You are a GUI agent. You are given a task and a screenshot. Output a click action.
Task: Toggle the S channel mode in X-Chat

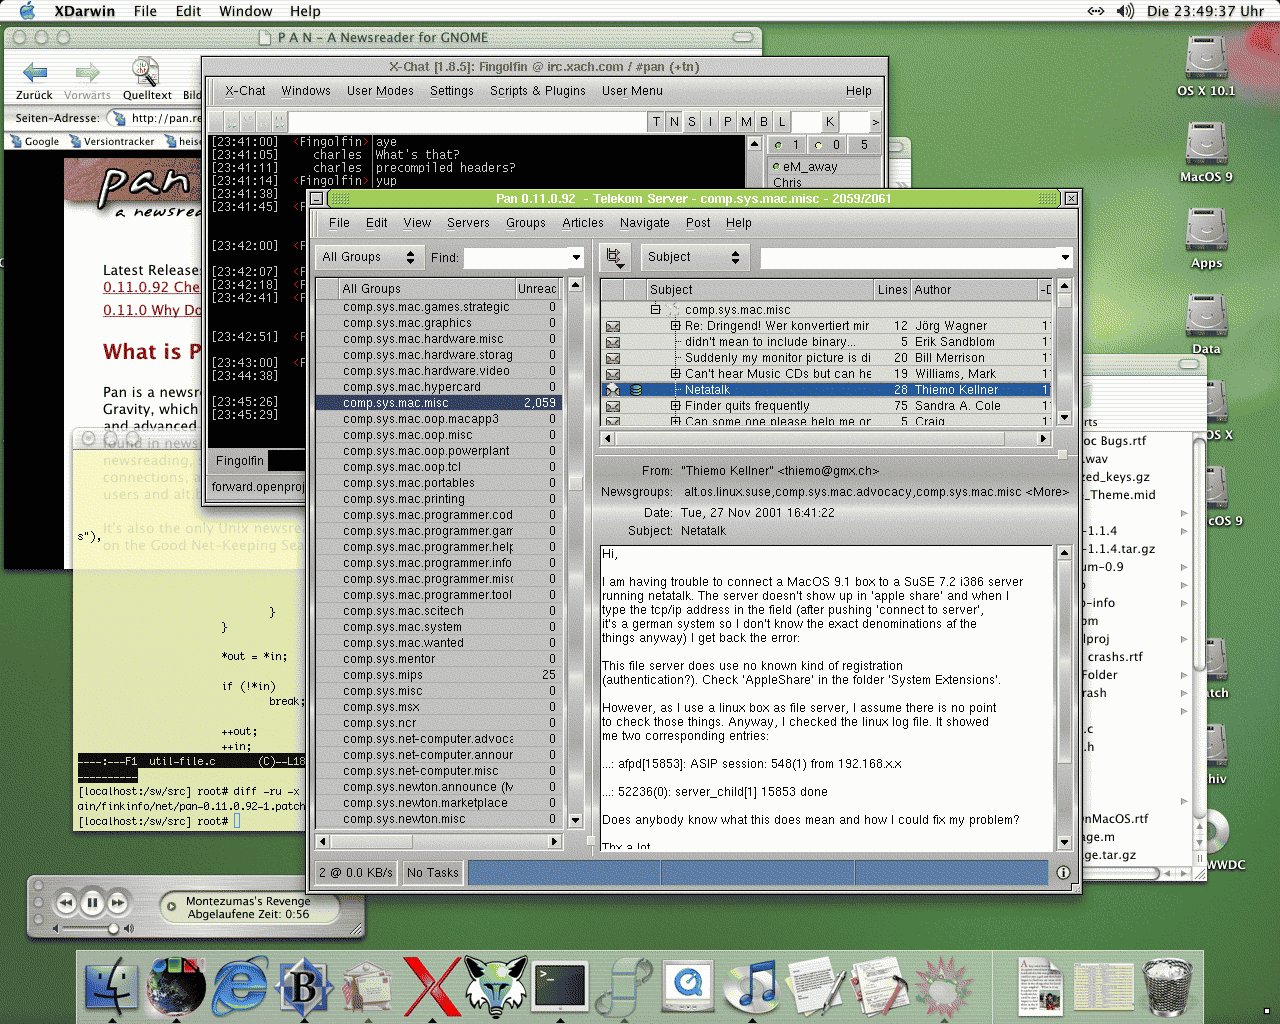click(x=692, y=122)
